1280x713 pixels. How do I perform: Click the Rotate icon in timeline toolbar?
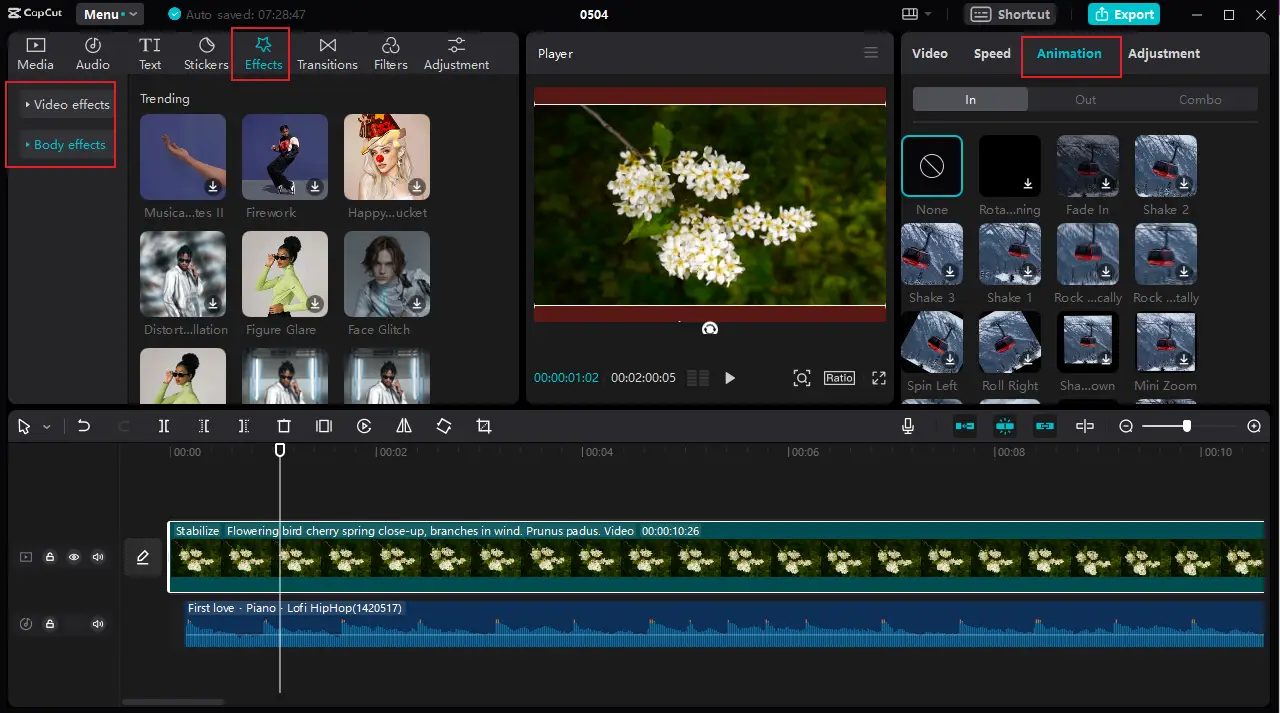pos(444,426)
